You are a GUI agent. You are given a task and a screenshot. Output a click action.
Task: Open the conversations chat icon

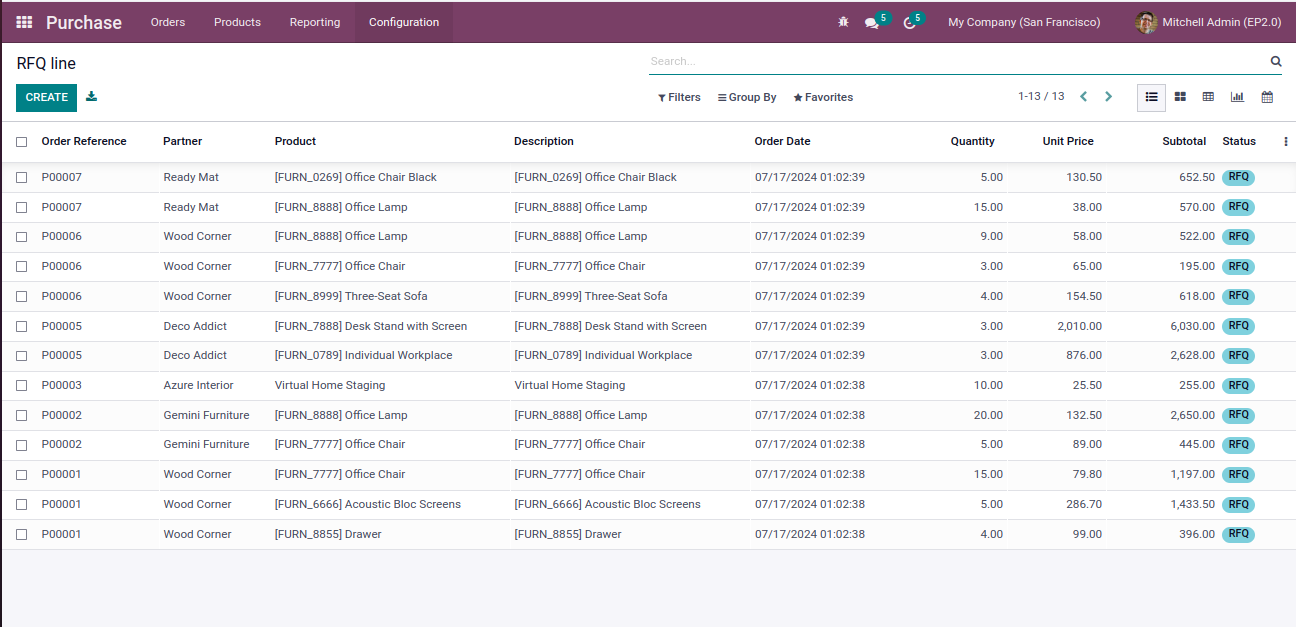click(872, 22)
